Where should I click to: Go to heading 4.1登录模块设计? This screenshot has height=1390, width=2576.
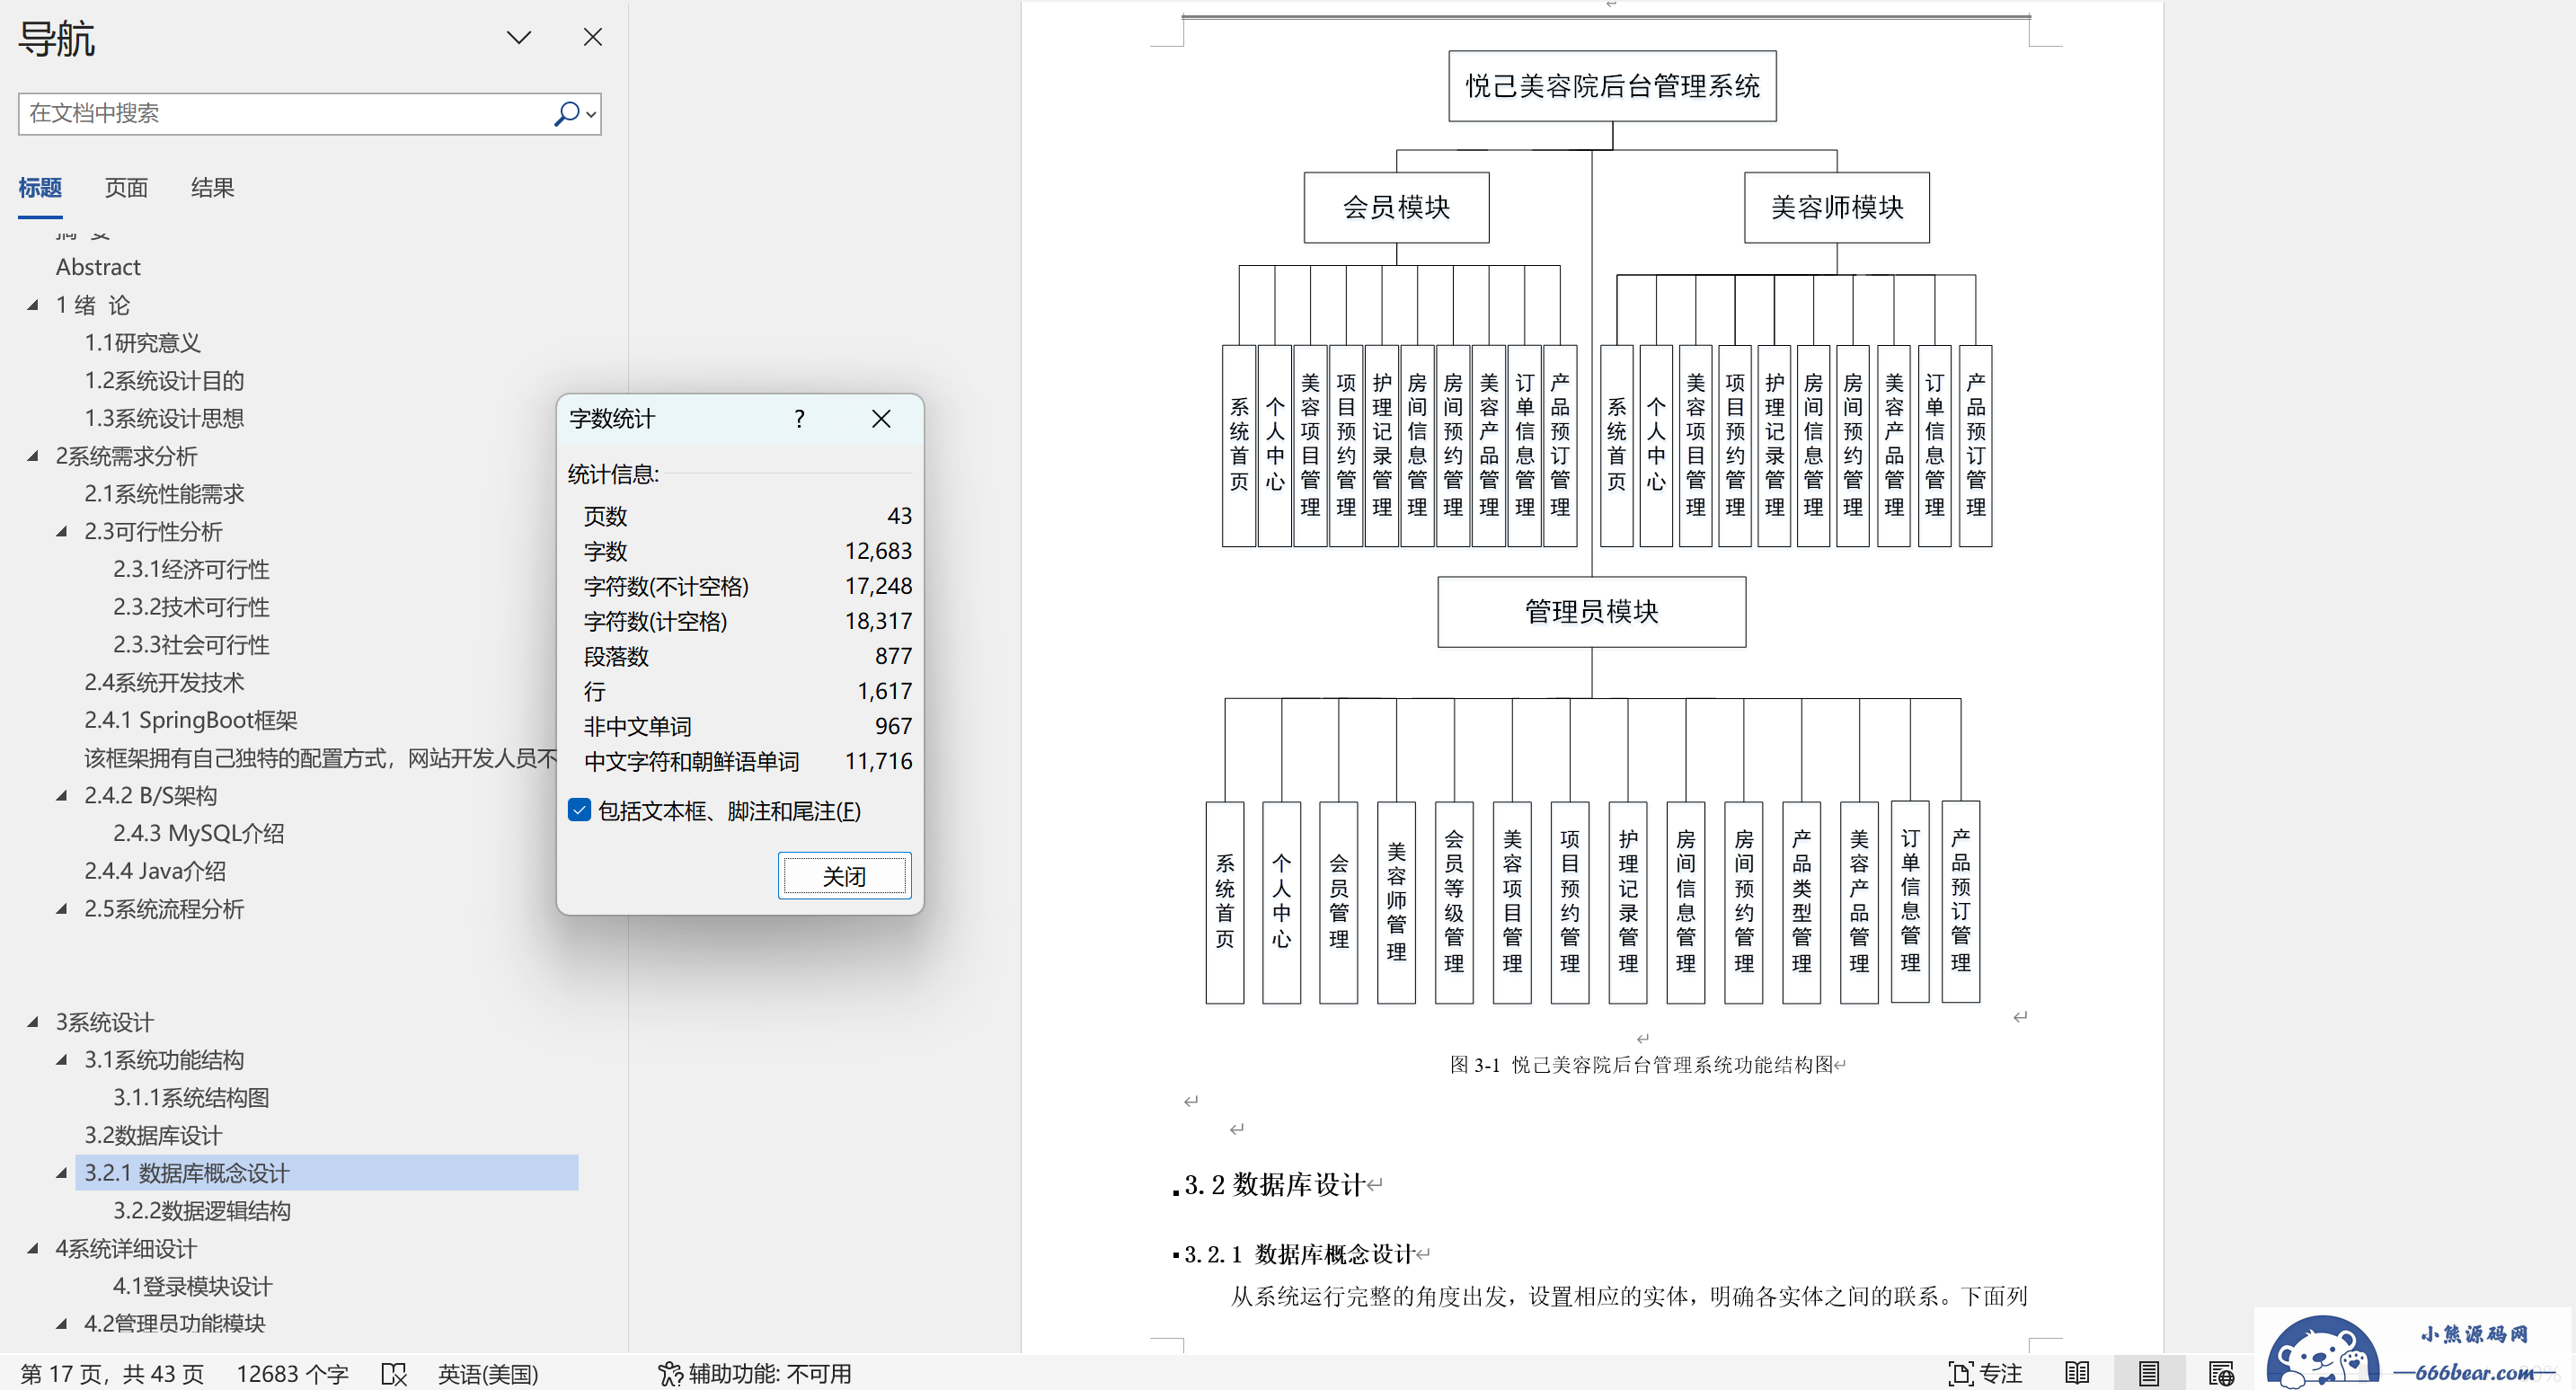193,1286
